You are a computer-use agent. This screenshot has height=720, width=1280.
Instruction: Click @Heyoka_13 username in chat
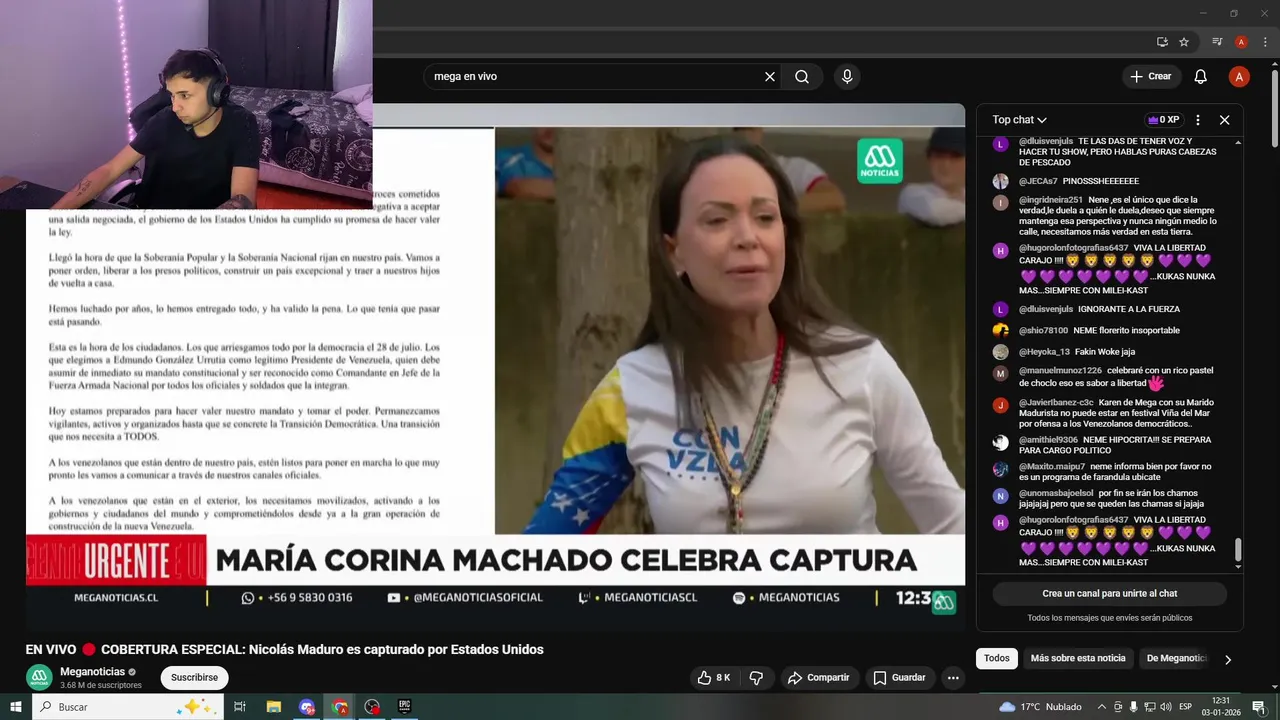pyautogui.click(x=1044, y=352)
